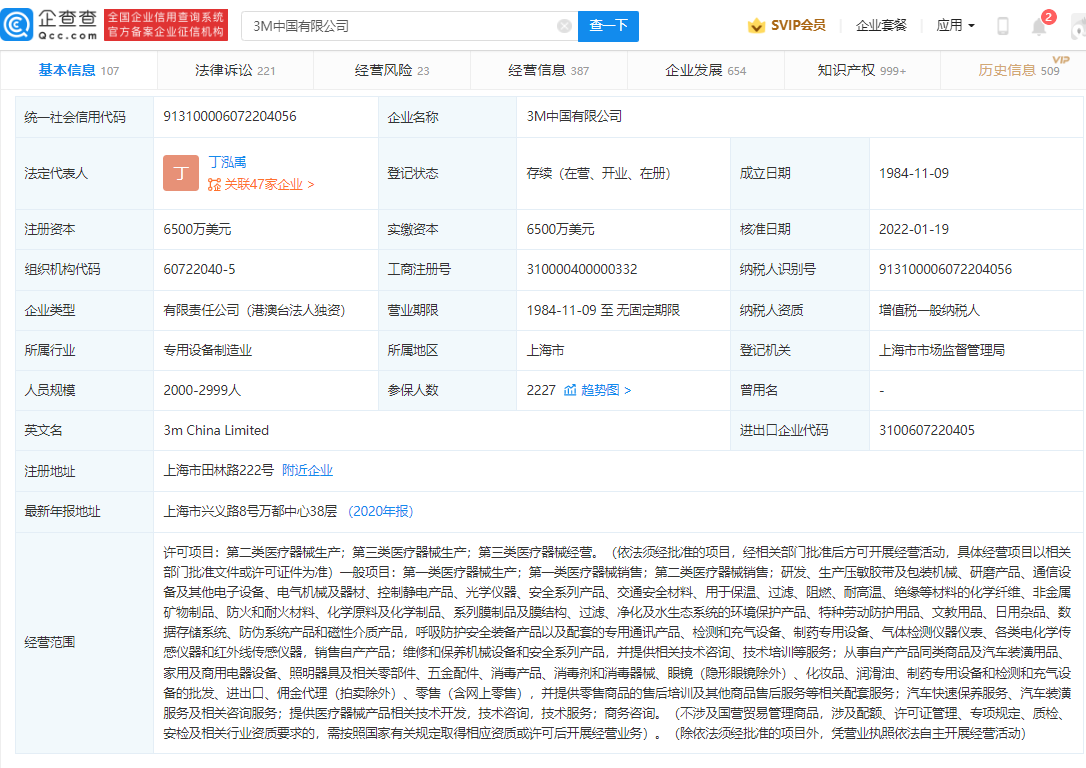Click the 经营范围 row label
This screenshot has height=768, width=1086.
pos(49,642)
